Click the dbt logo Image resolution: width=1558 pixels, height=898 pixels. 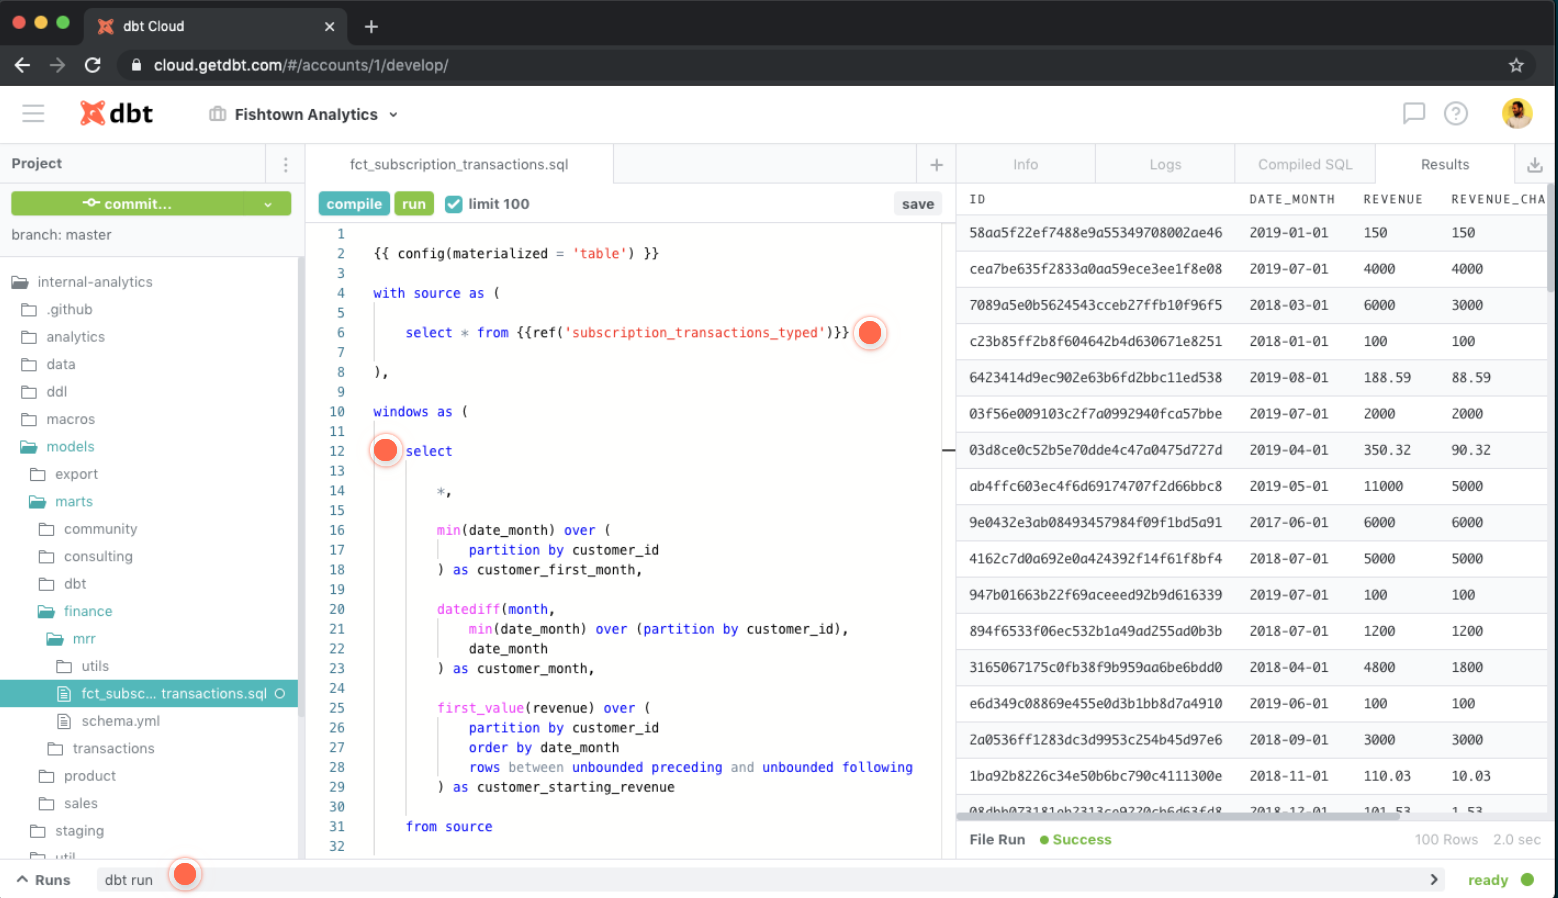(x=117, y=114)
